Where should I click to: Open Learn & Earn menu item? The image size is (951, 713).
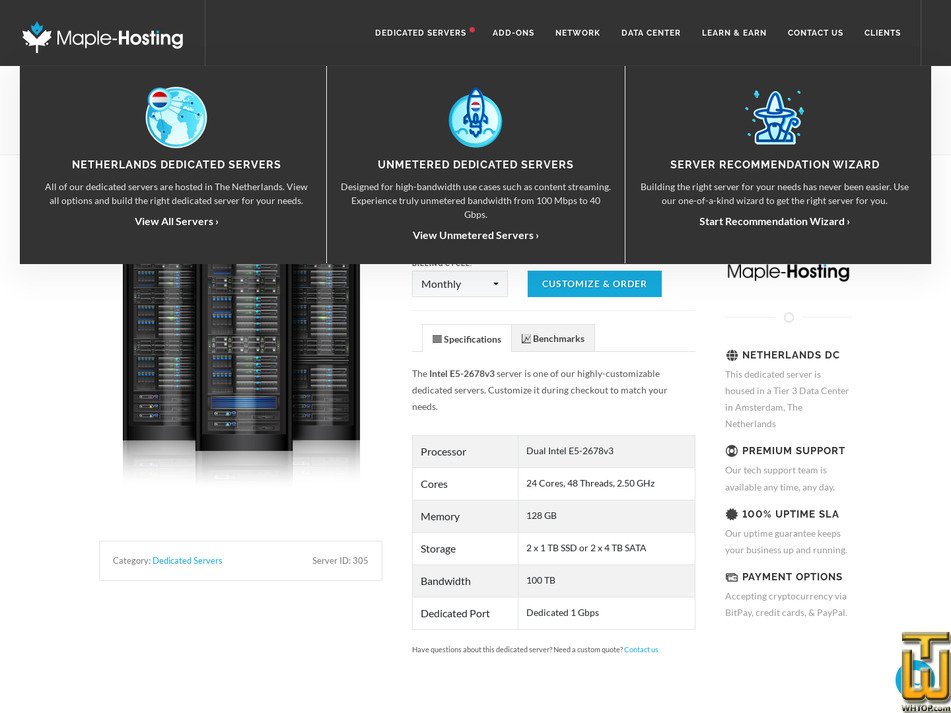(734, 33)
